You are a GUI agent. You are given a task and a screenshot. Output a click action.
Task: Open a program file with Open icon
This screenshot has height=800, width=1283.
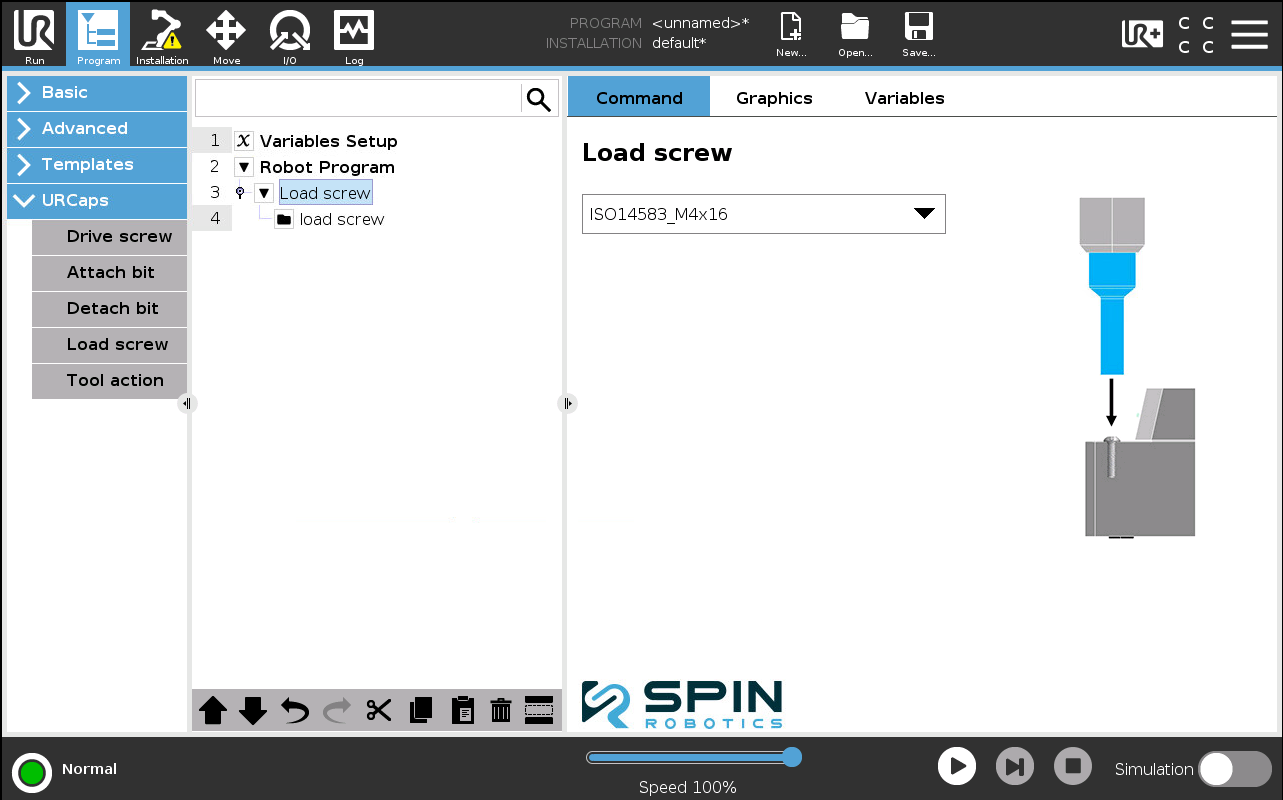click(855, 35)
